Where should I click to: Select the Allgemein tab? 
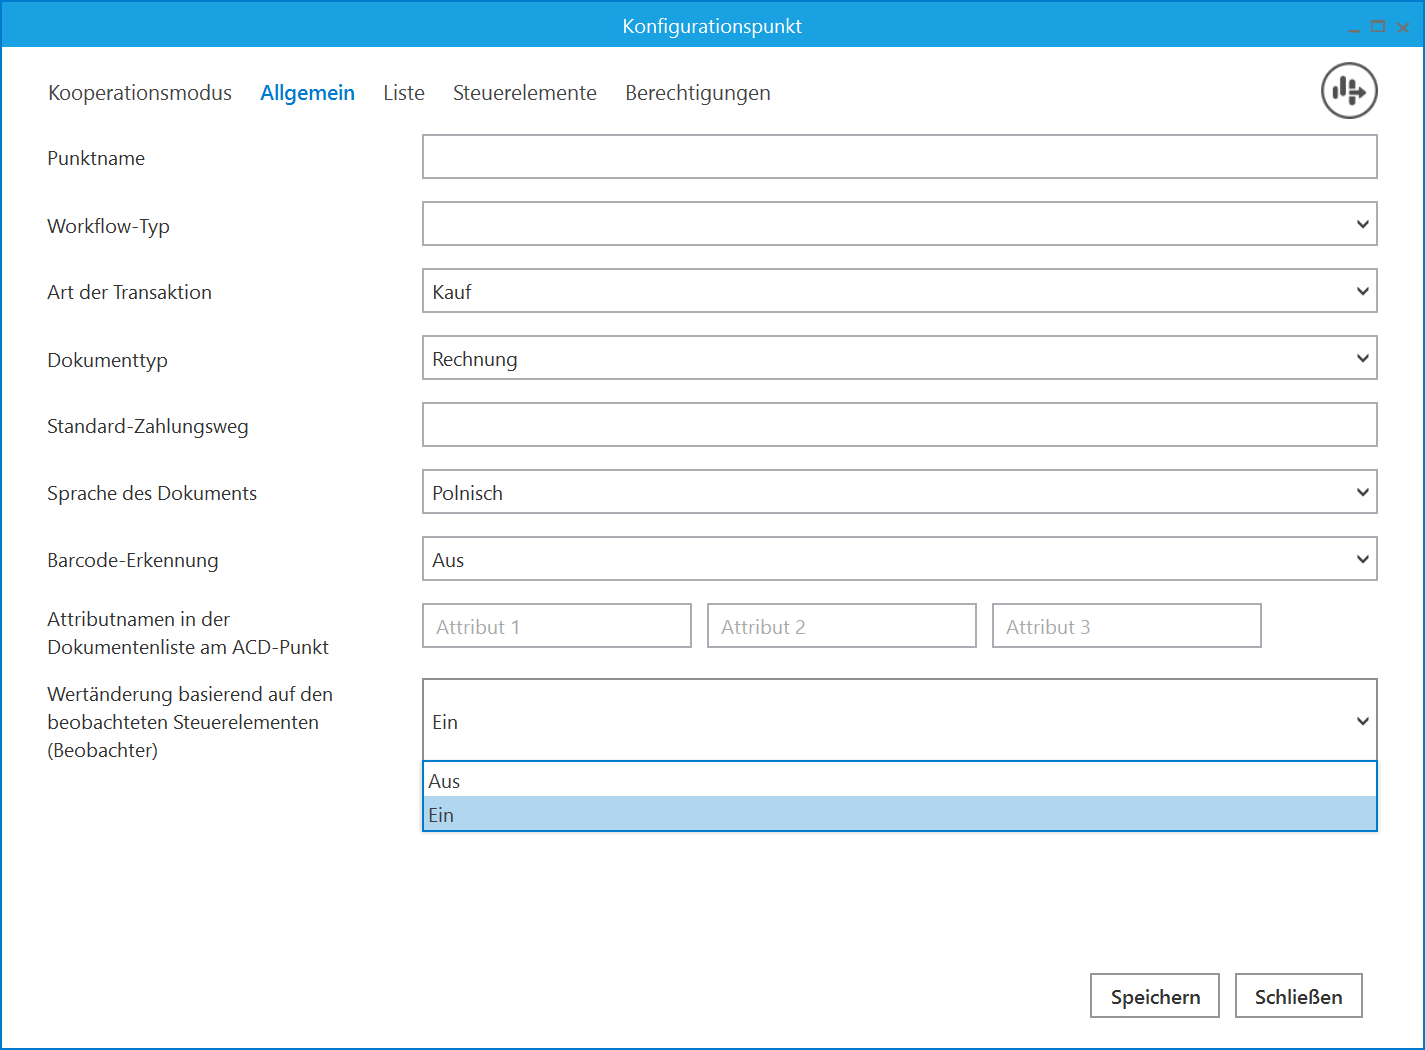click(x=307, y=93)
